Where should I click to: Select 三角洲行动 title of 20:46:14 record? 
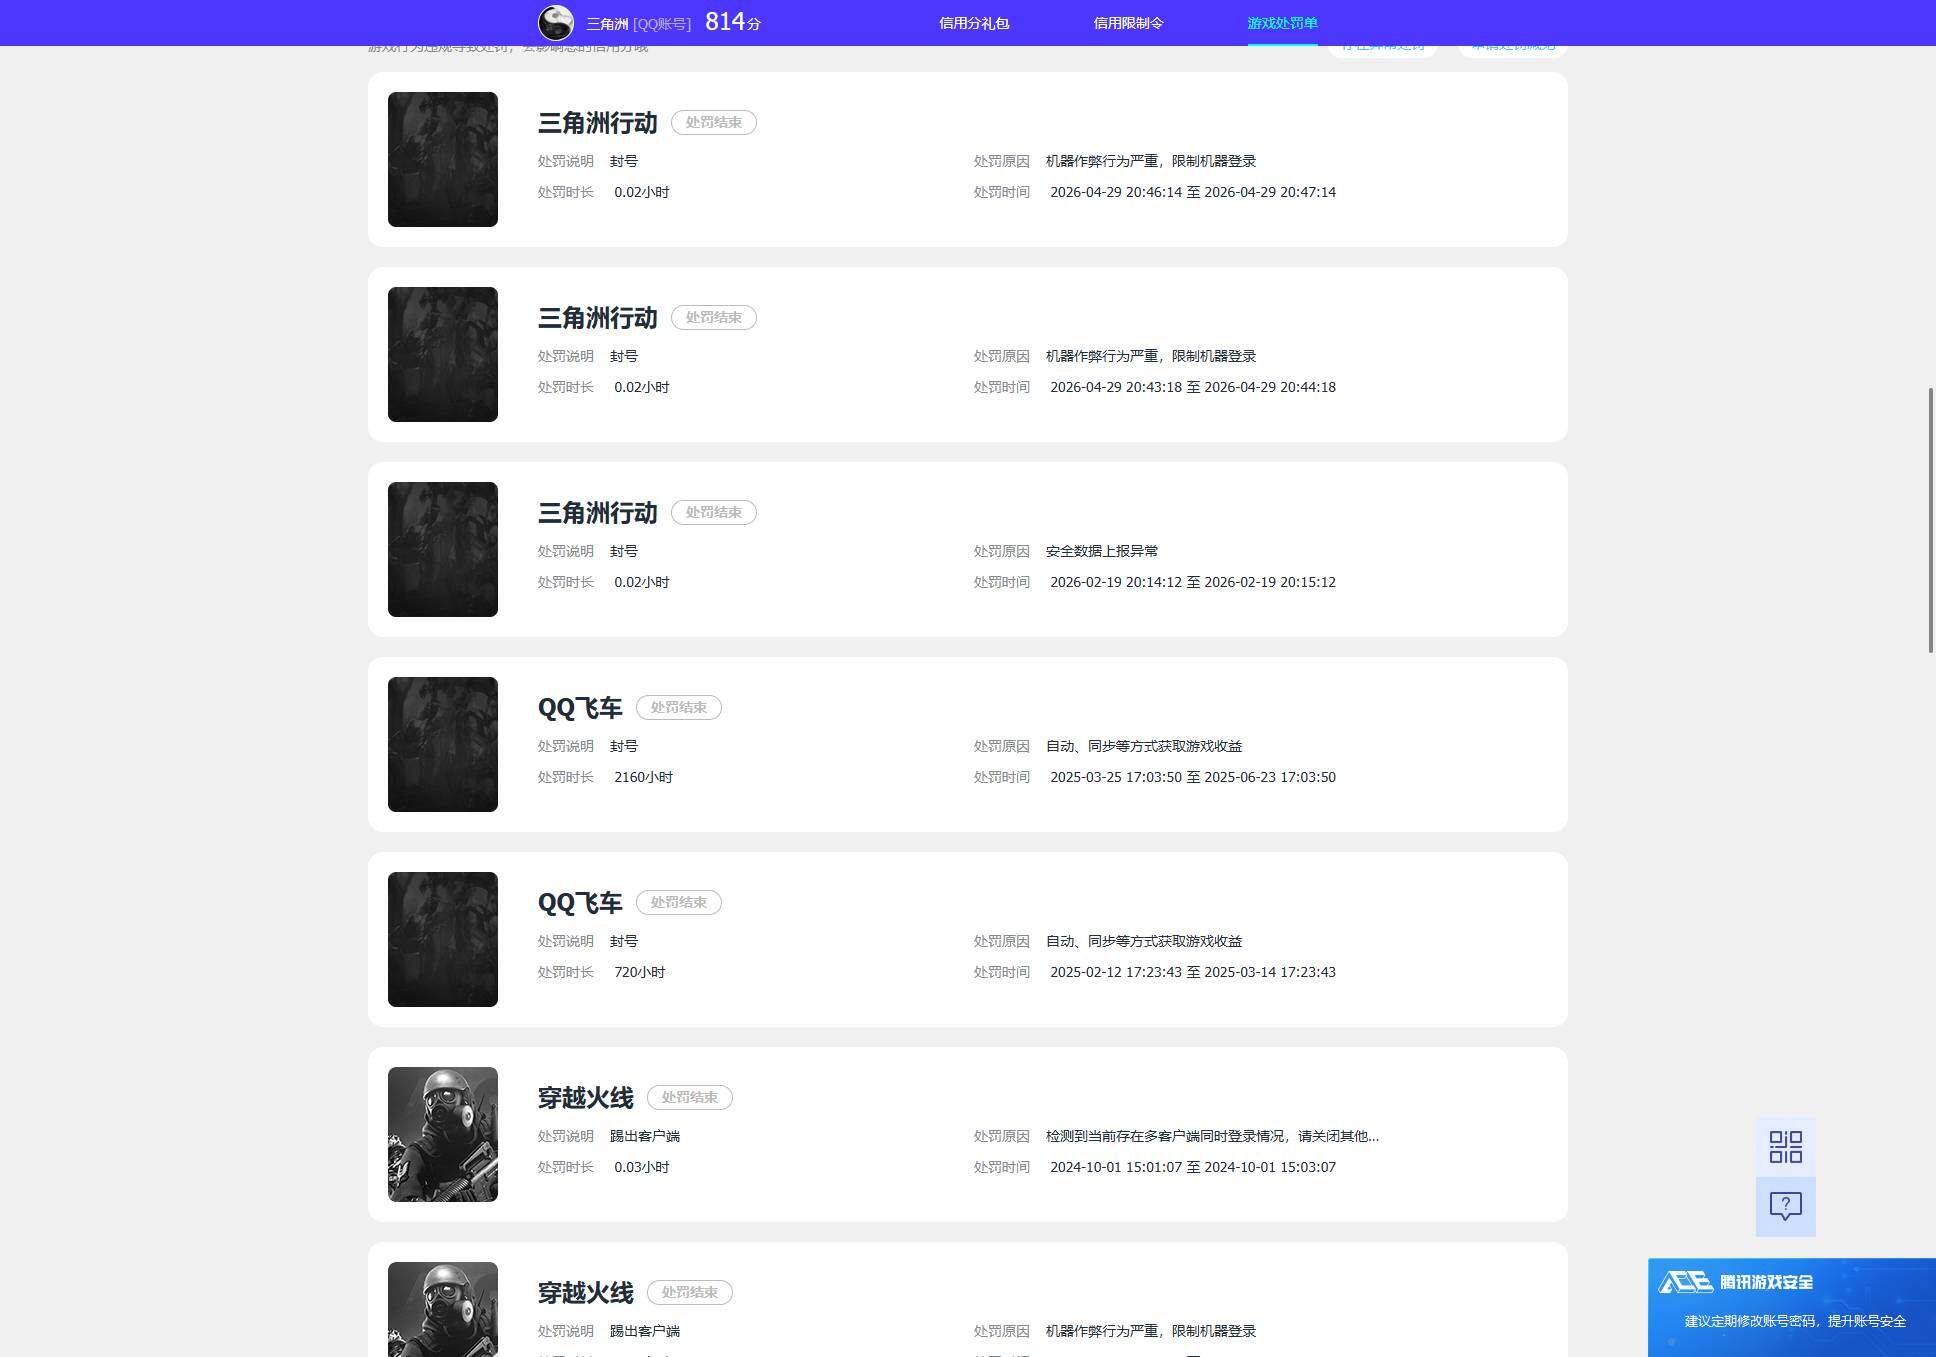coord(597,123)
